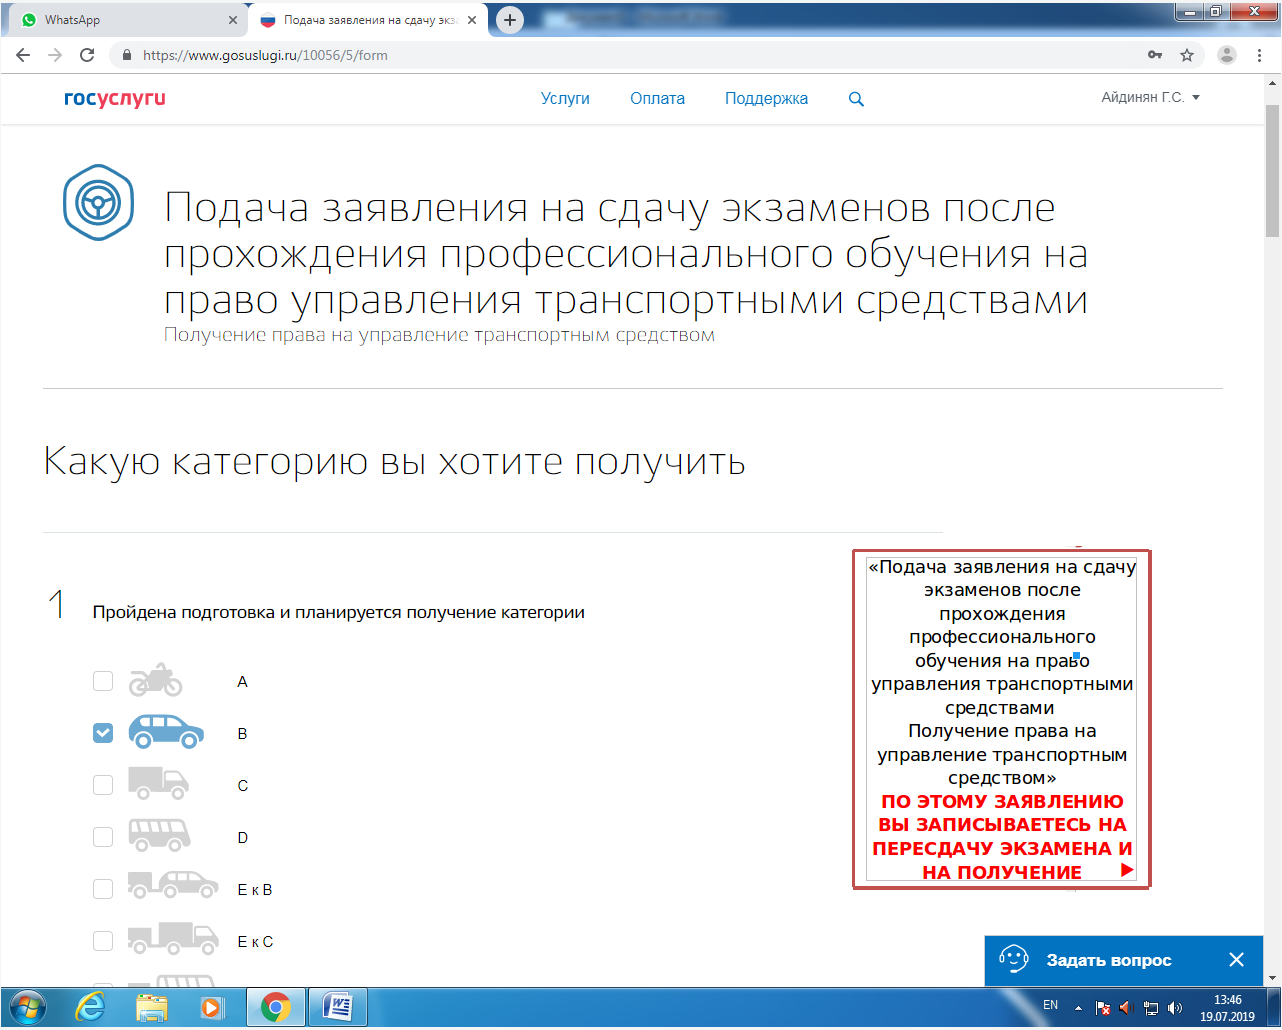Open the media player taskbar icon
1282x1030 pixels.
point(212,1007)
